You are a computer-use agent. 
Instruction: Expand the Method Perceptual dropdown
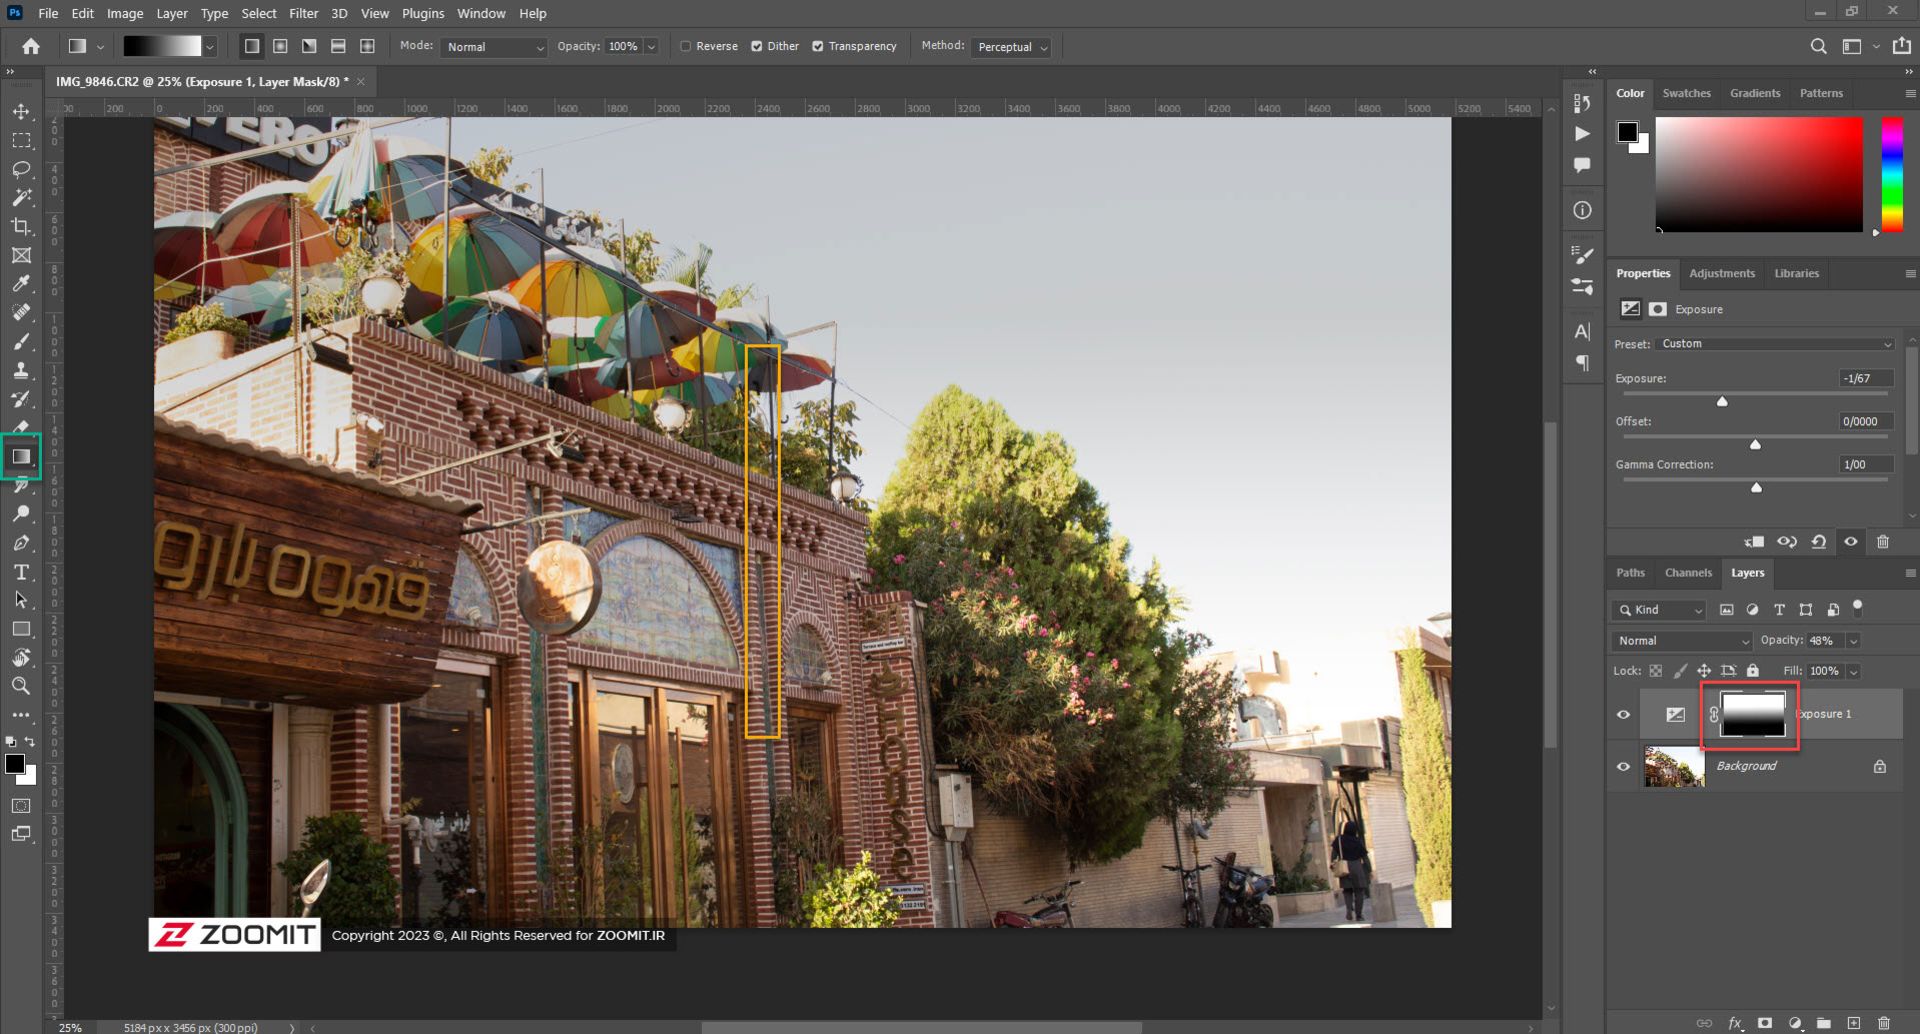pos(1011,47)
